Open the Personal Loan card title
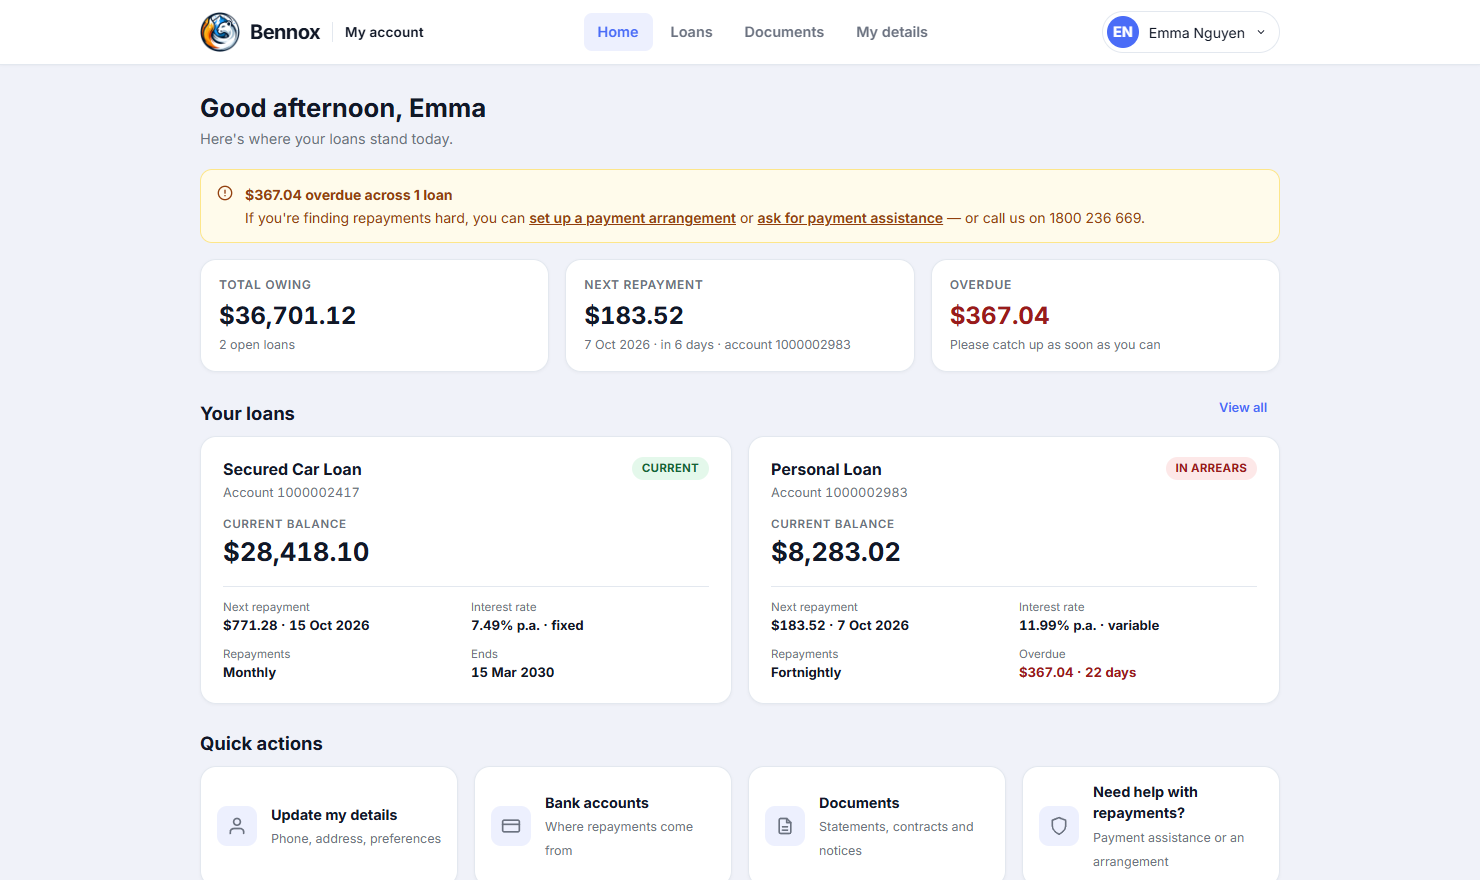The height and width of the screenshot is (880, 1480). [x=826, y=469]
